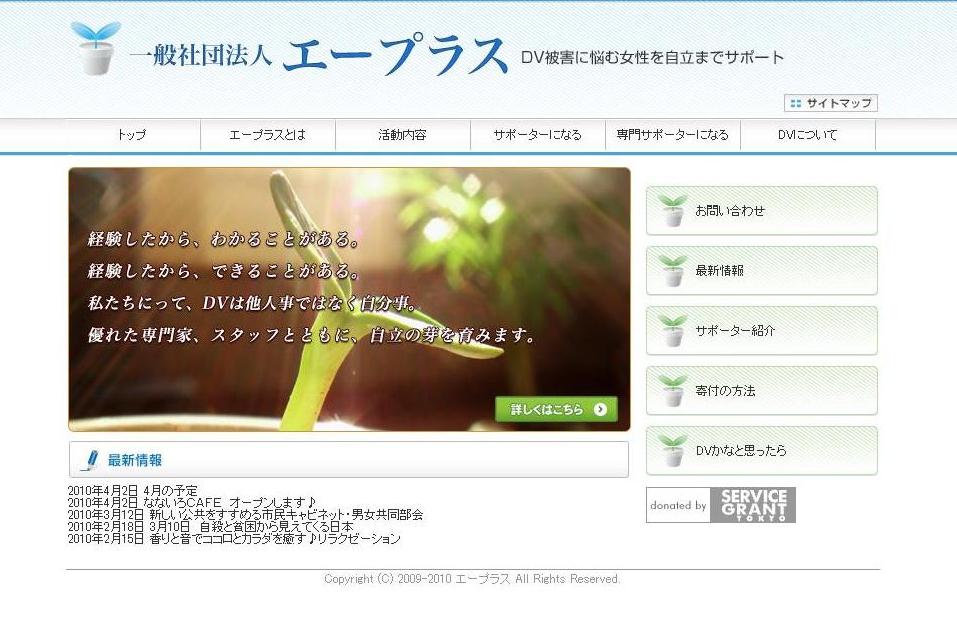
Task: Click the sitemap grid icon
Action: coord(796,103)
